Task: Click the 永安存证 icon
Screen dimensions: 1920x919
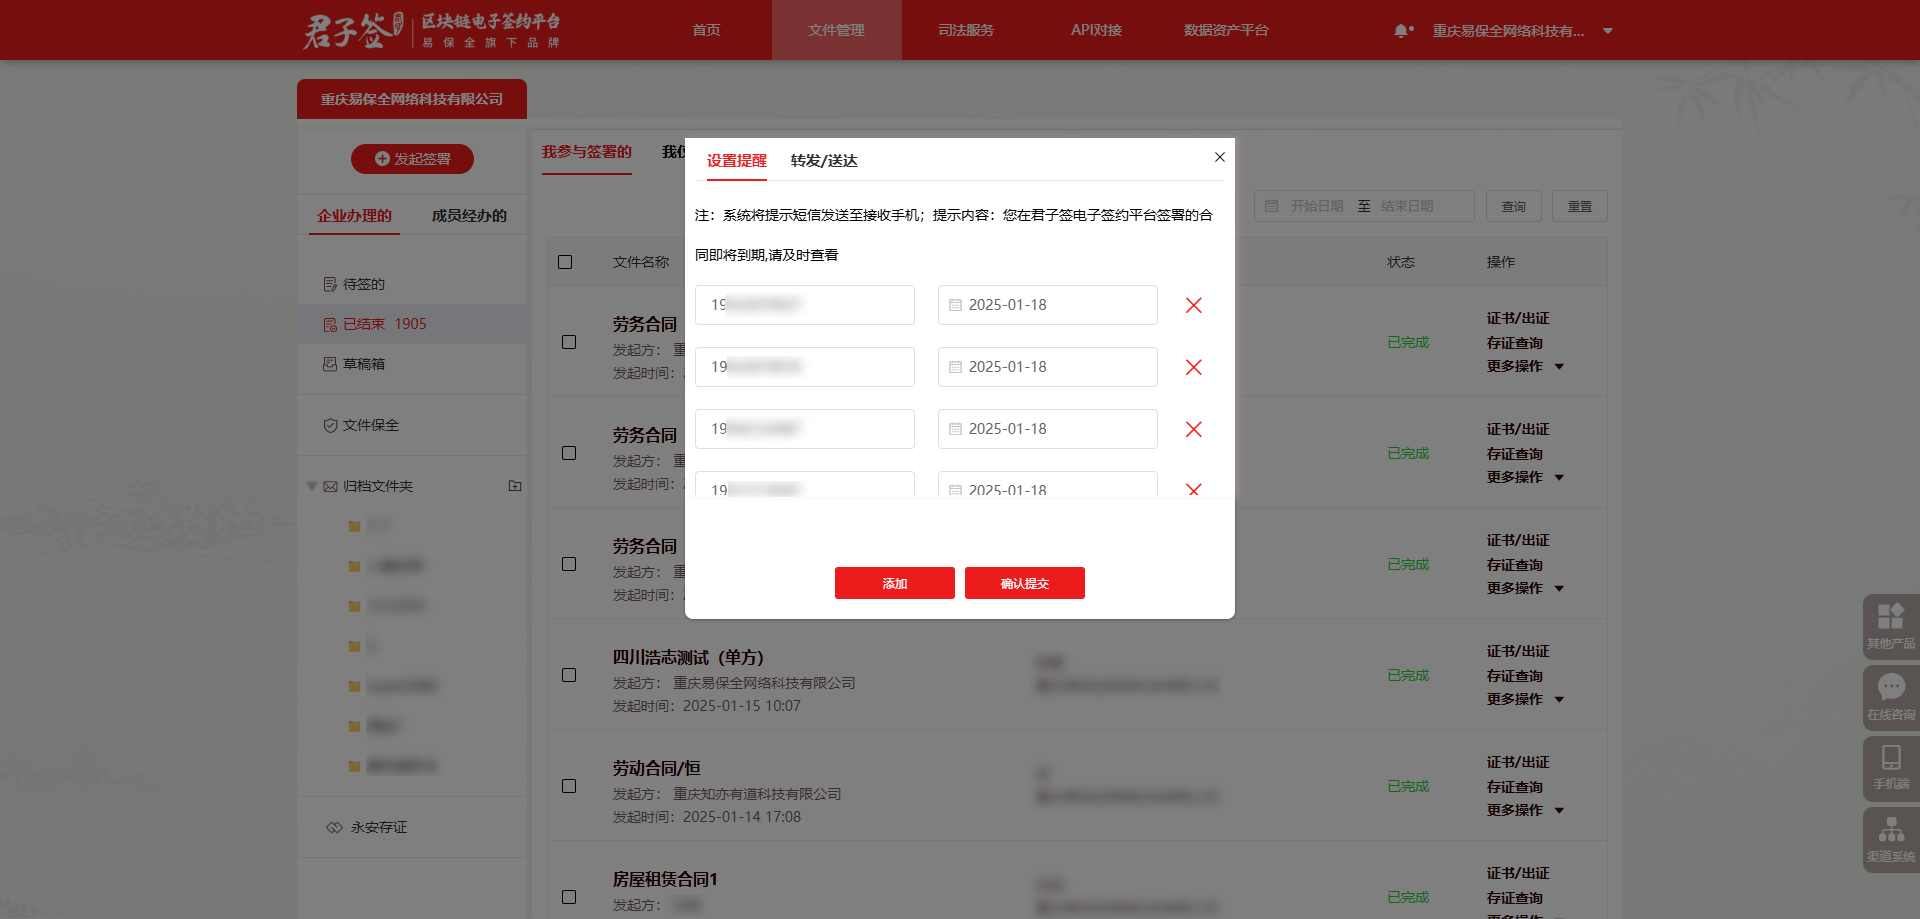Action: (335, 827)
